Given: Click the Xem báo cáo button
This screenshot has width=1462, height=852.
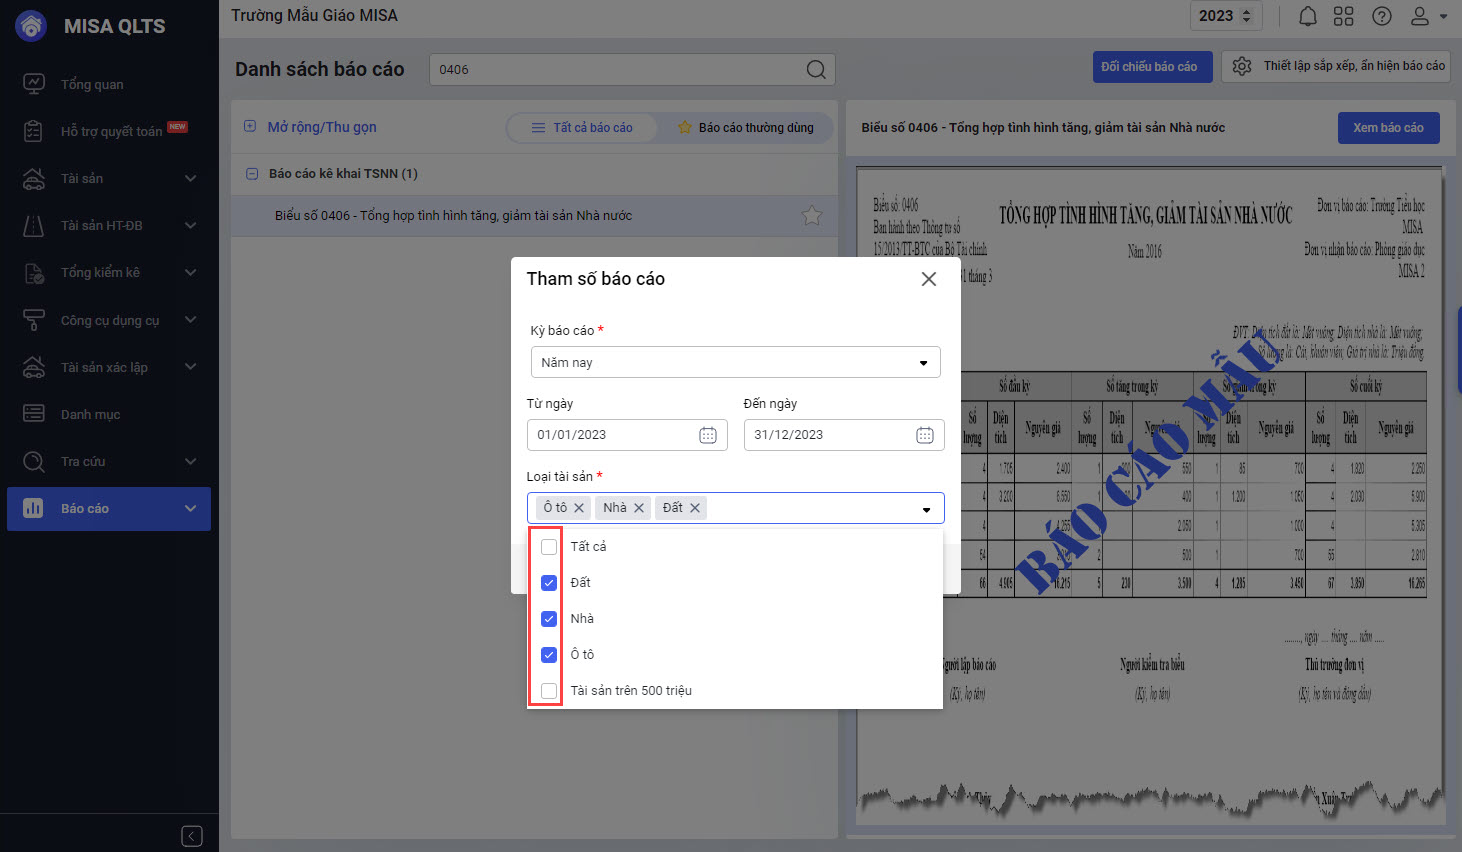Looking at the screenshot, I should coord(1388,128).
